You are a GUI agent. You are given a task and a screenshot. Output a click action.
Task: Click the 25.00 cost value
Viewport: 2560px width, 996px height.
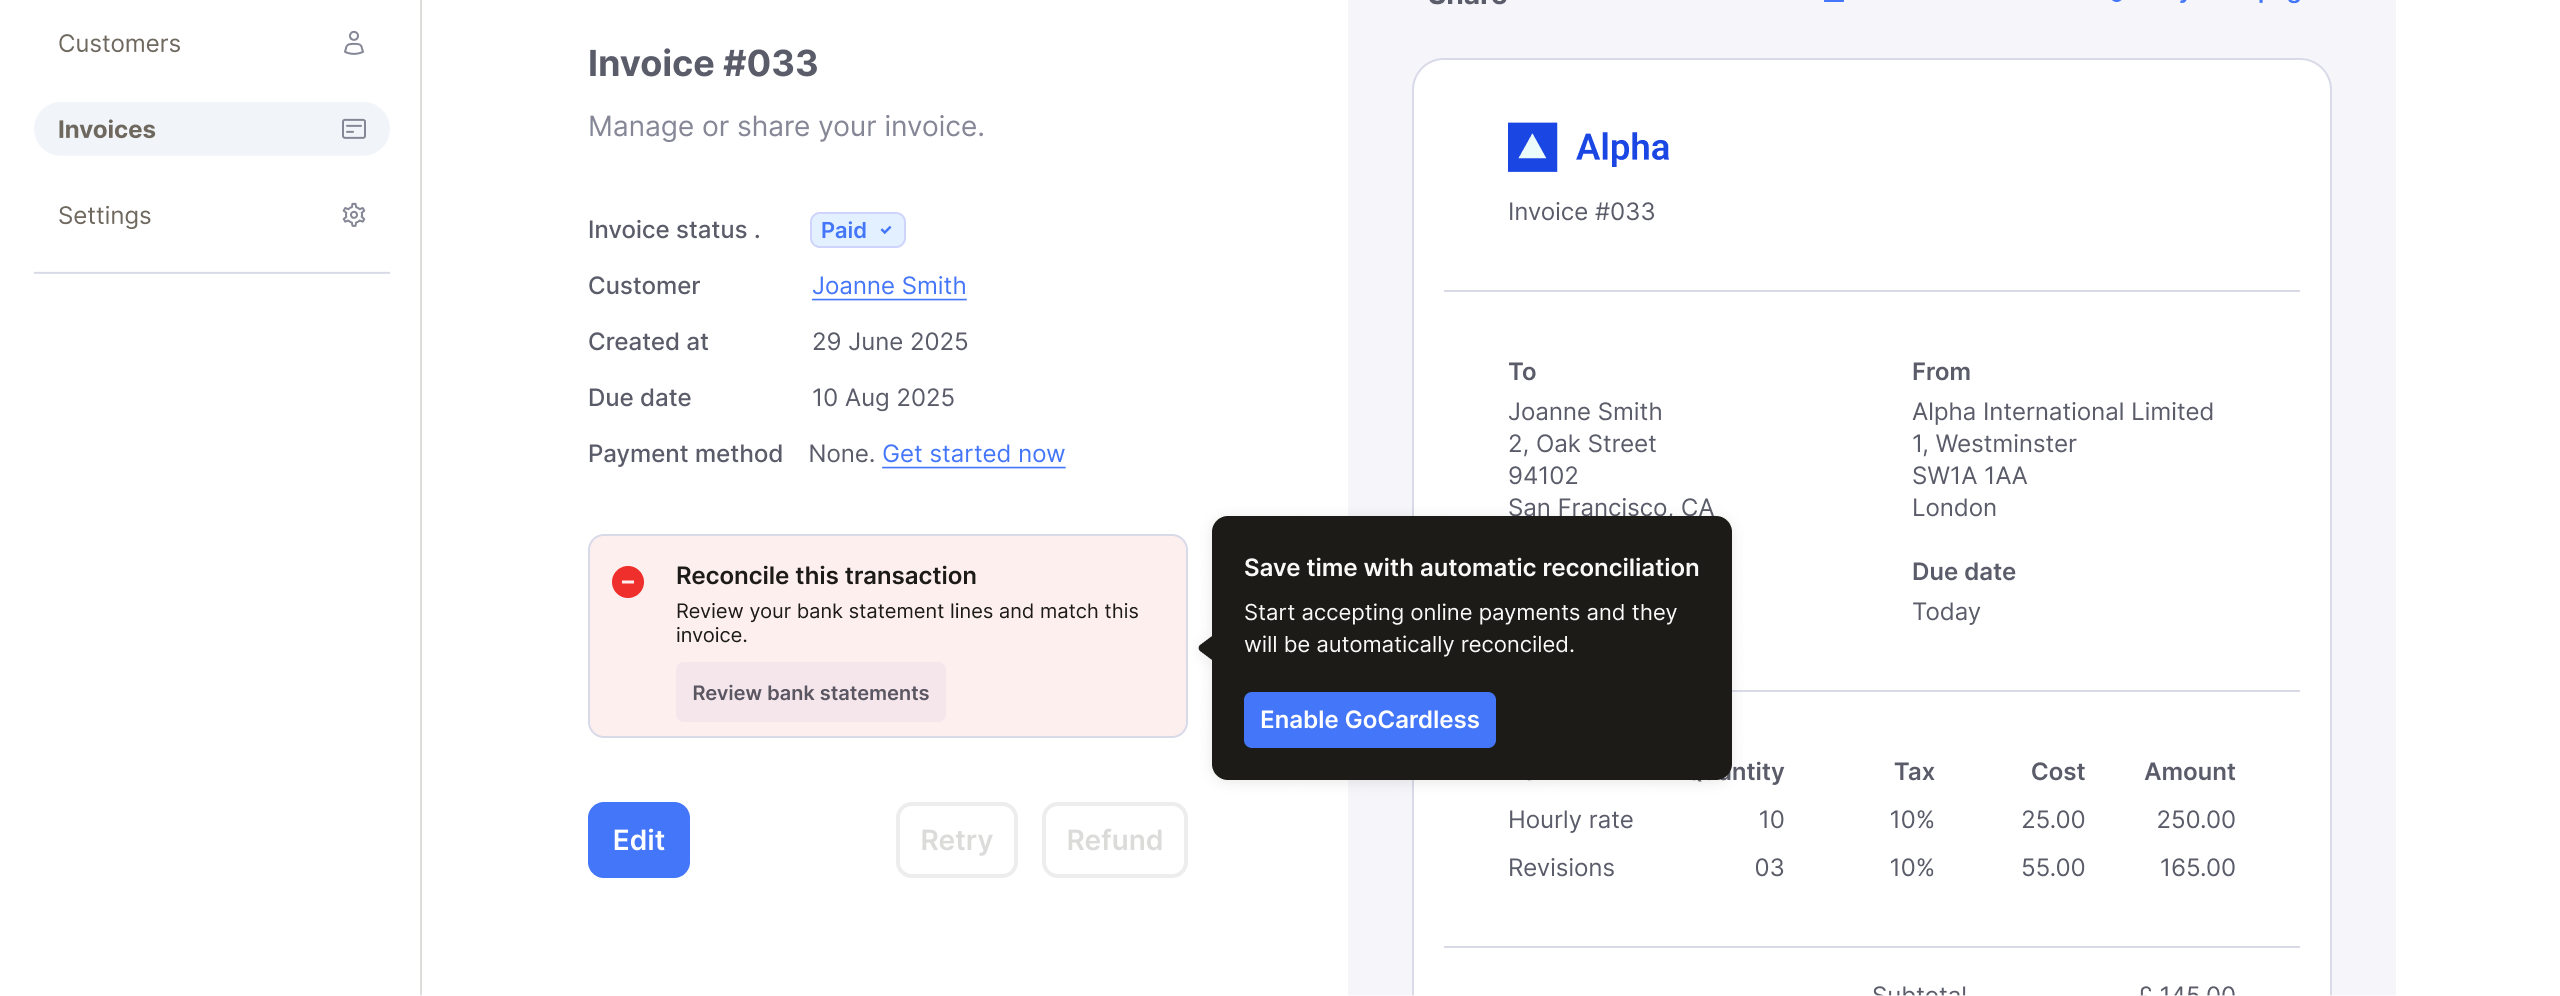(2053, 820)
